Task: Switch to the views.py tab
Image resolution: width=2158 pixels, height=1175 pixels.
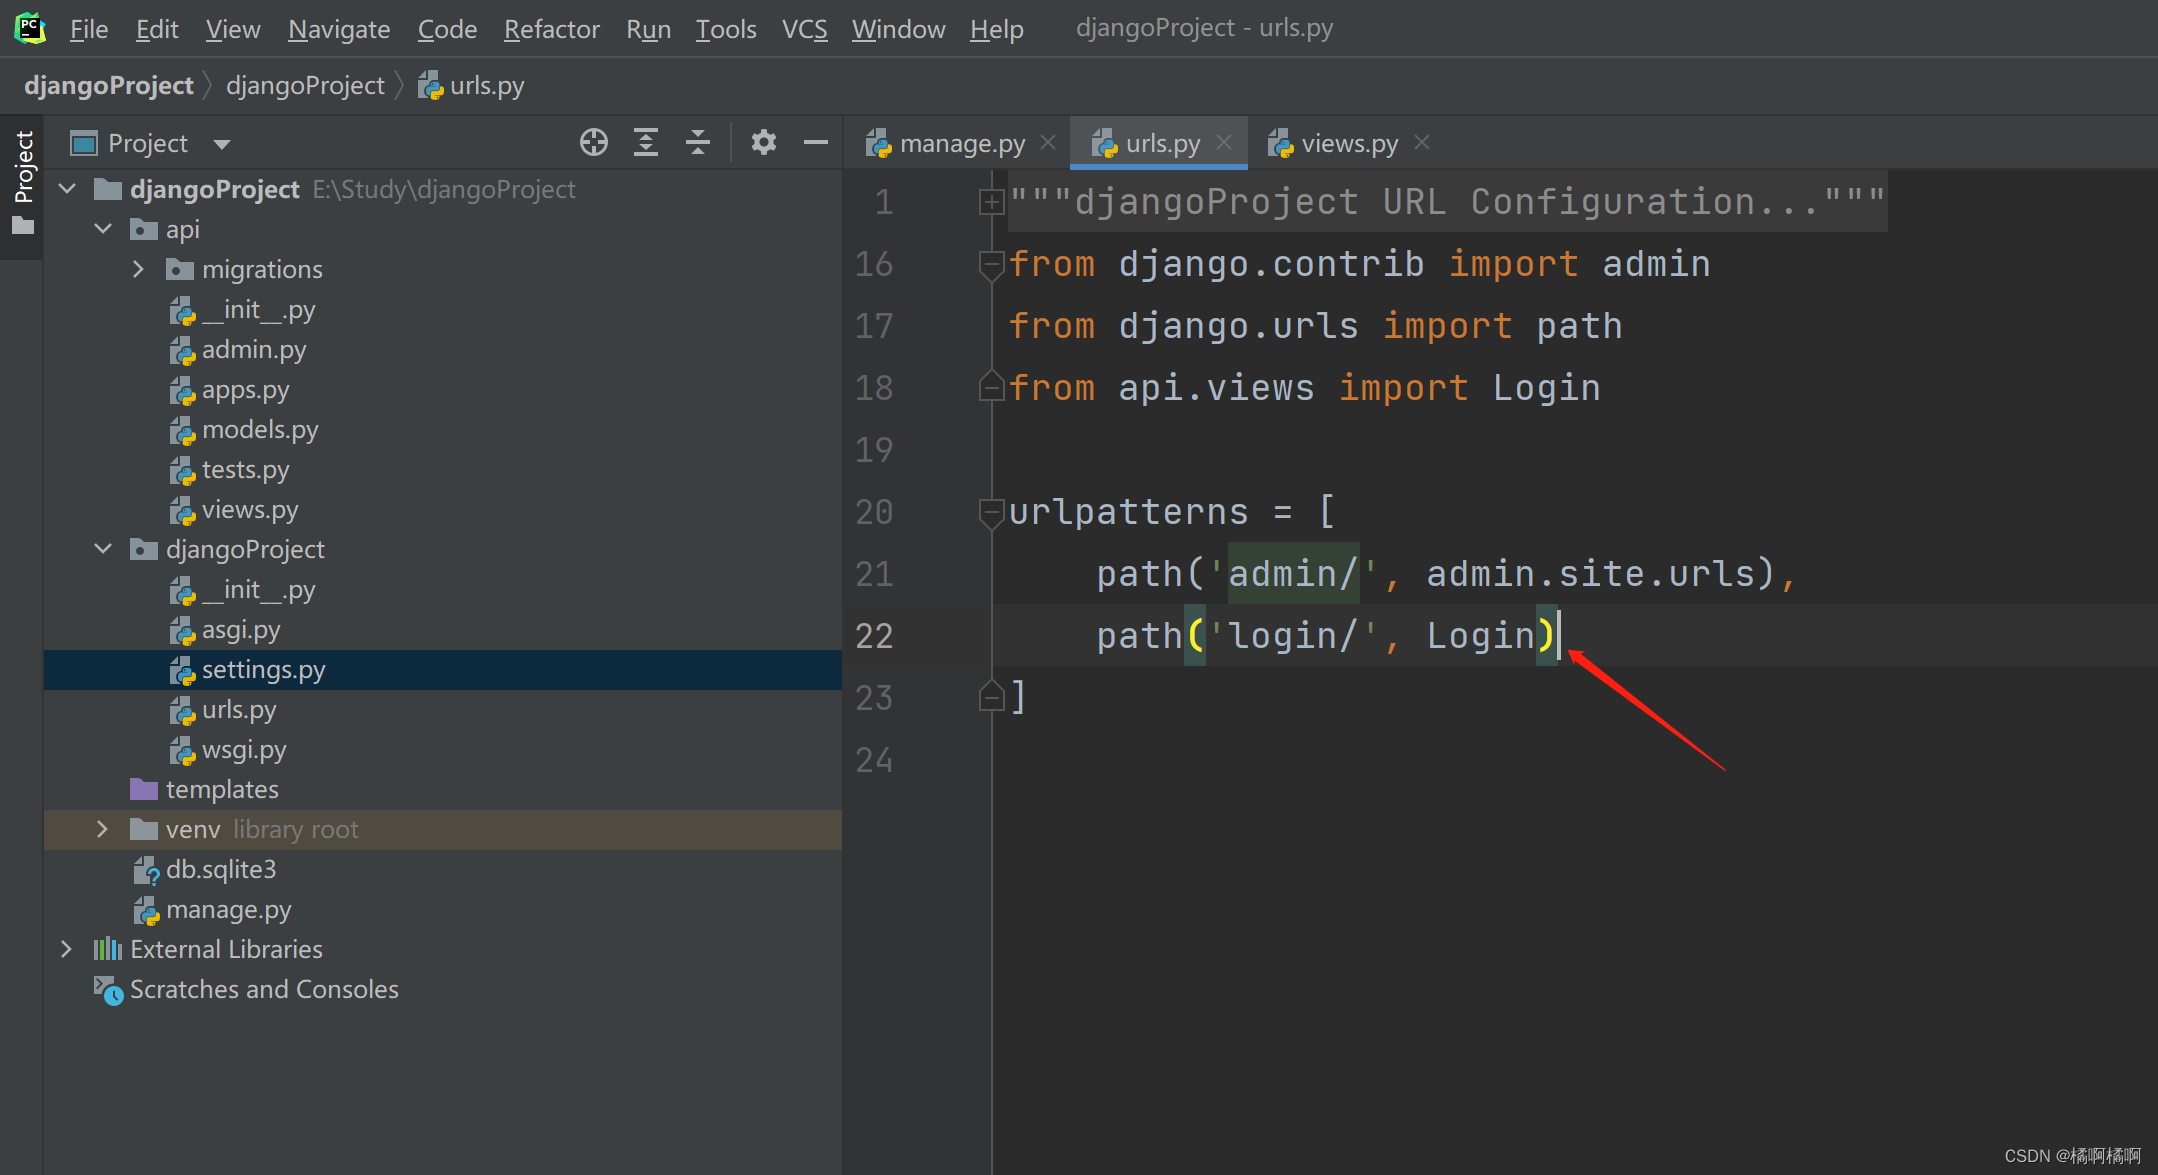Action: [1348, 144]
